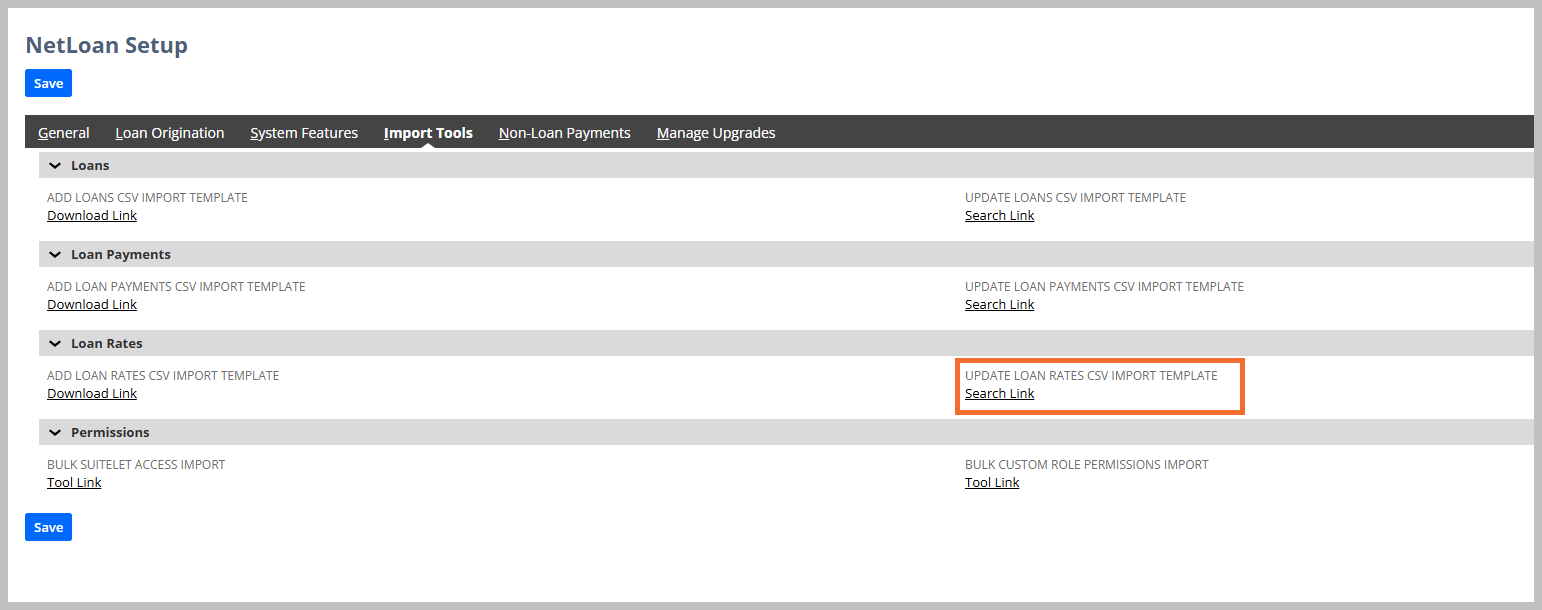Collapse the Loan Rates section chevron
This screenshot has width=1542, height=610.
(55, 343)
